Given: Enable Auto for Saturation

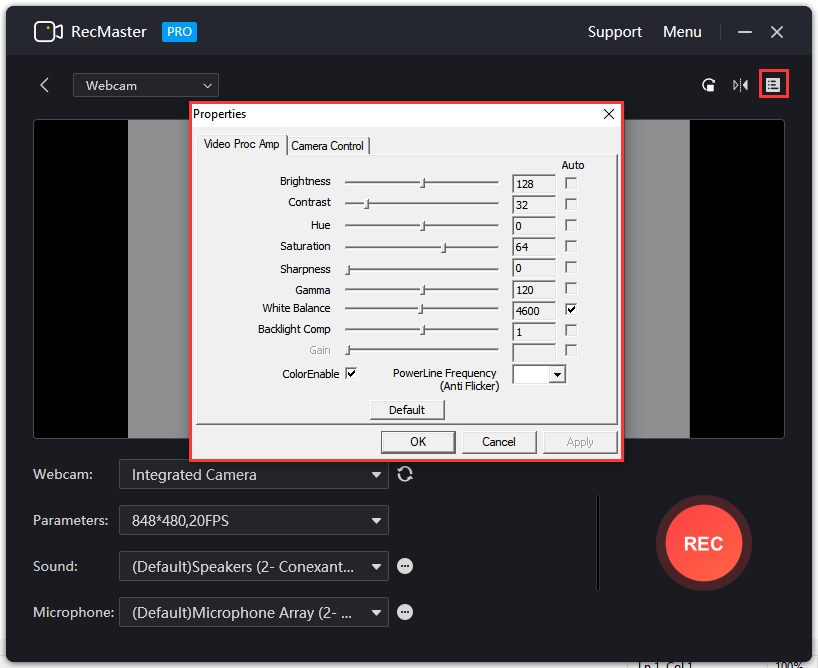Looking at the screenshot, I should click(571, 246).
